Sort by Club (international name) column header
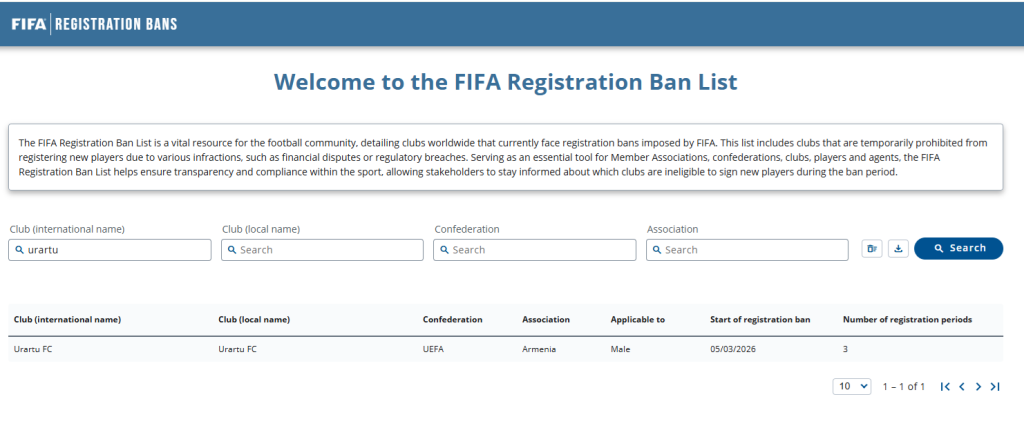This screenshot has width=1024, height=446. click(67, 320)
